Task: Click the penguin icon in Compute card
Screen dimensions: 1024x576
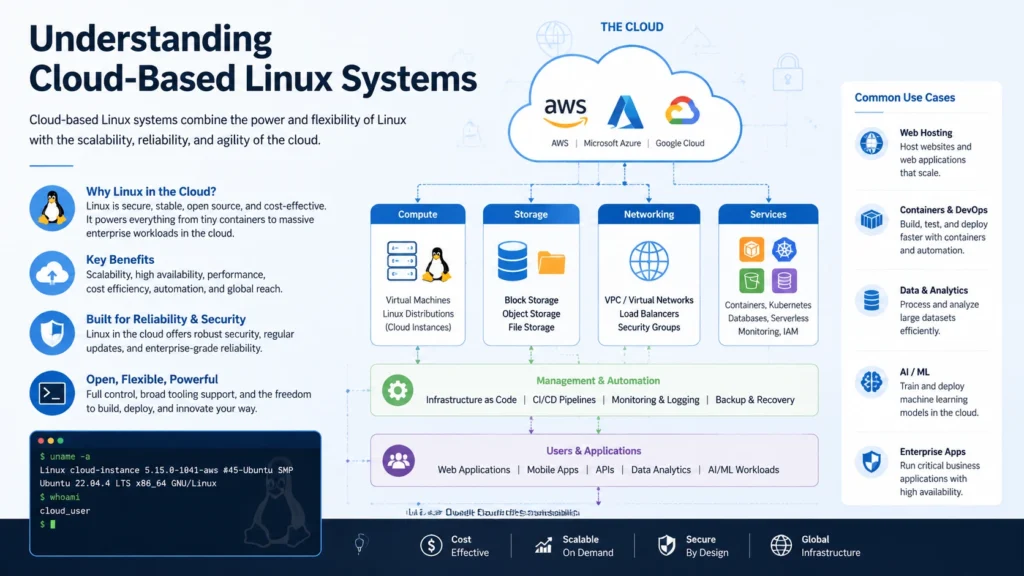Action: (437, 264)
